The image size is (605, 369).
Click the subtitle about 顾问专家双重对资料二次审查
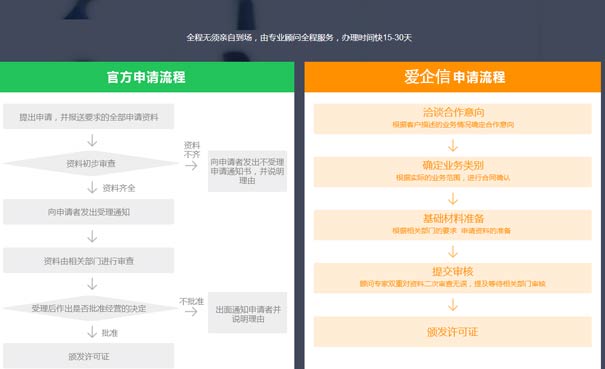(x=453, y=284)
